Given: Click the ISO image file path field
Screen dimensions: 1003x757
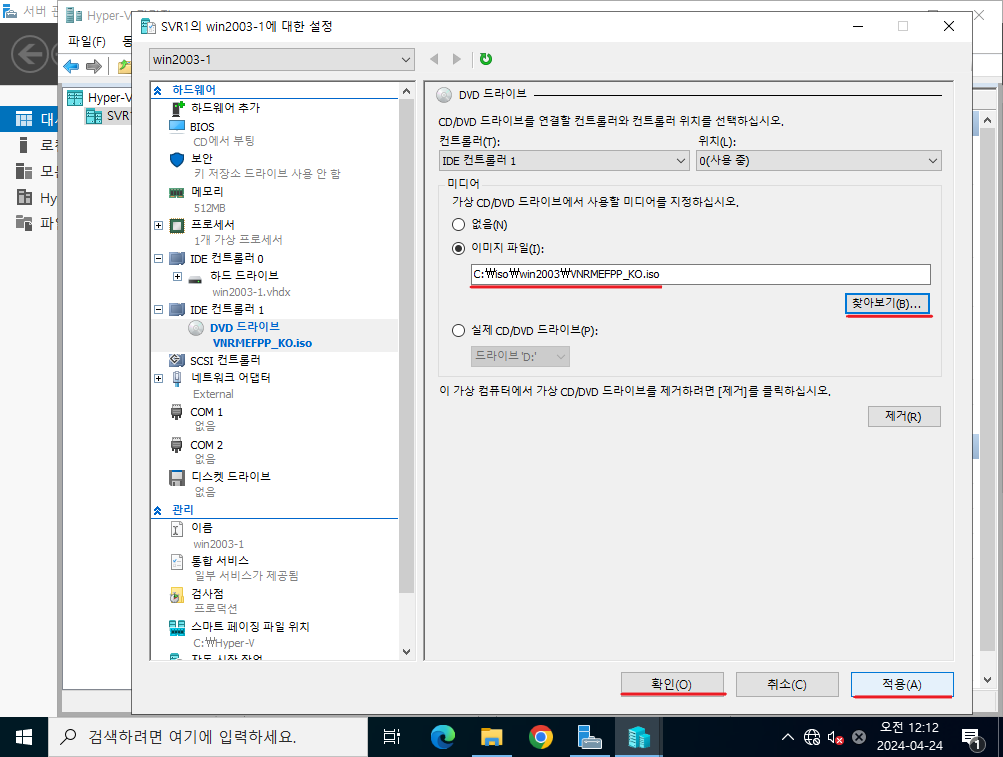Looking at the screenshot, I should point(700,275).
